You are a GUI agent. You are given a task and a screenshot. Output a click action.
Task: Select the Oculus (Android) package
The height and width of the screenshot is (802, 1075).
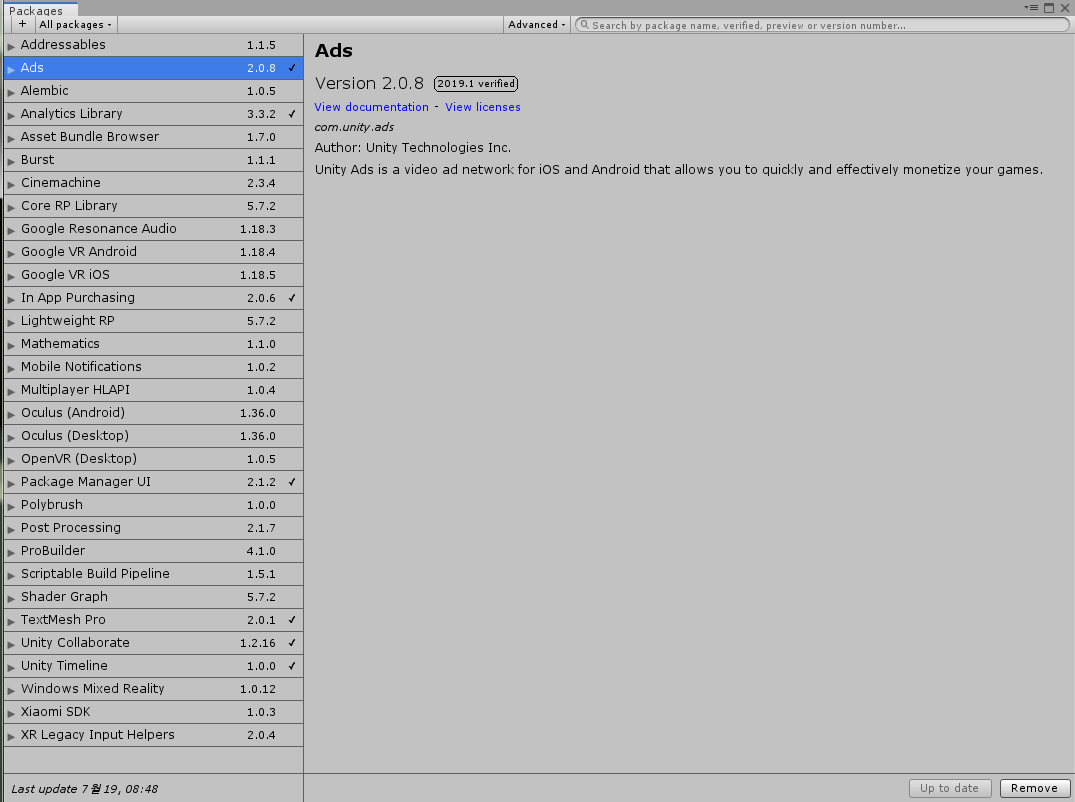(154, 413)
